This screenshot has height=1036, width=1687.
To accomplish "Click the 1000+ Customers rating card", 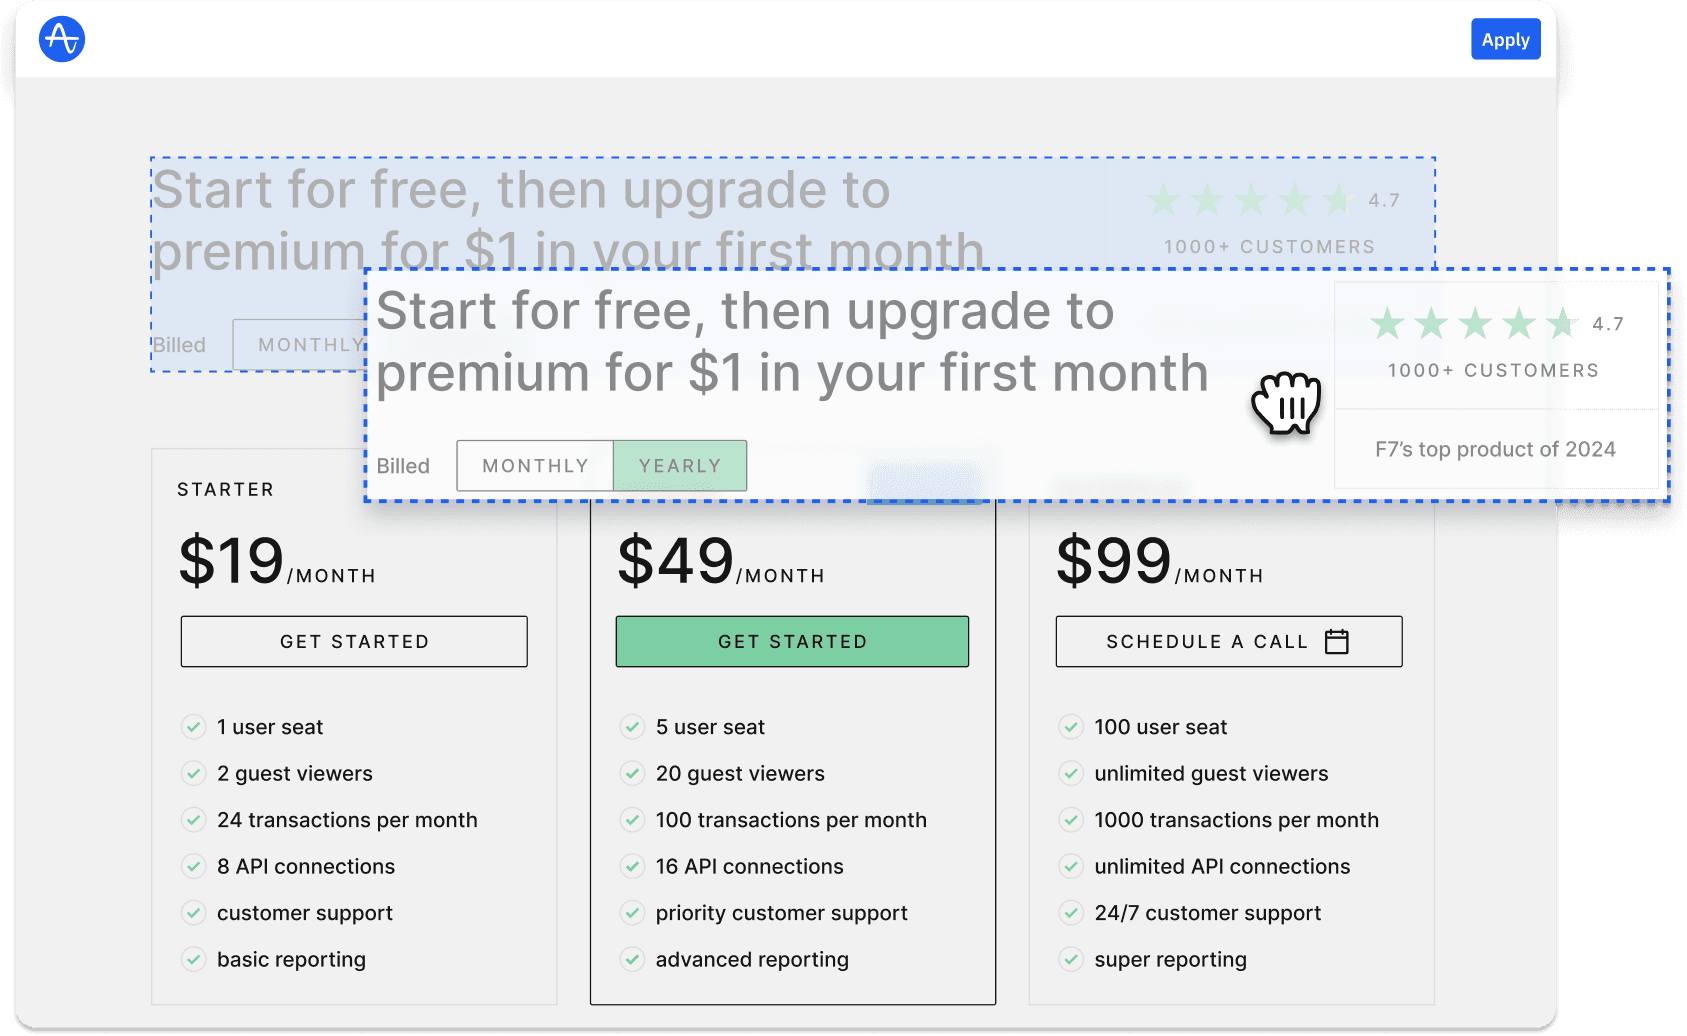I will coord(1494,347).
